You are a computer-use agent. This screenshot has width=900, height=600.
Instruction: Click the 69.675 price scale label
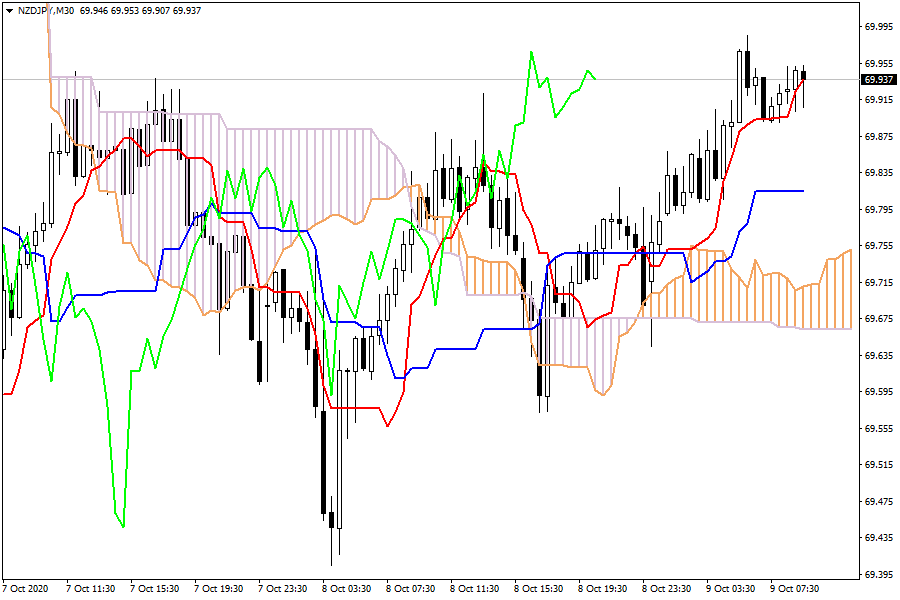[878, 319]
